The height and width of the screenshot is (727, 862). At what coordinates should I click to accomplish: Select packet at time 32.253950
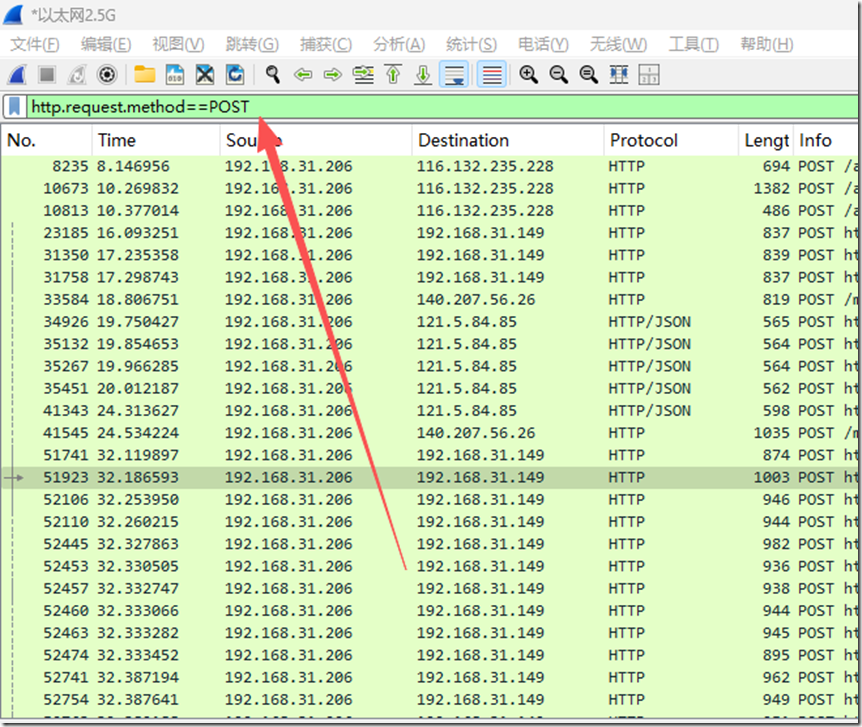point(429,499)
